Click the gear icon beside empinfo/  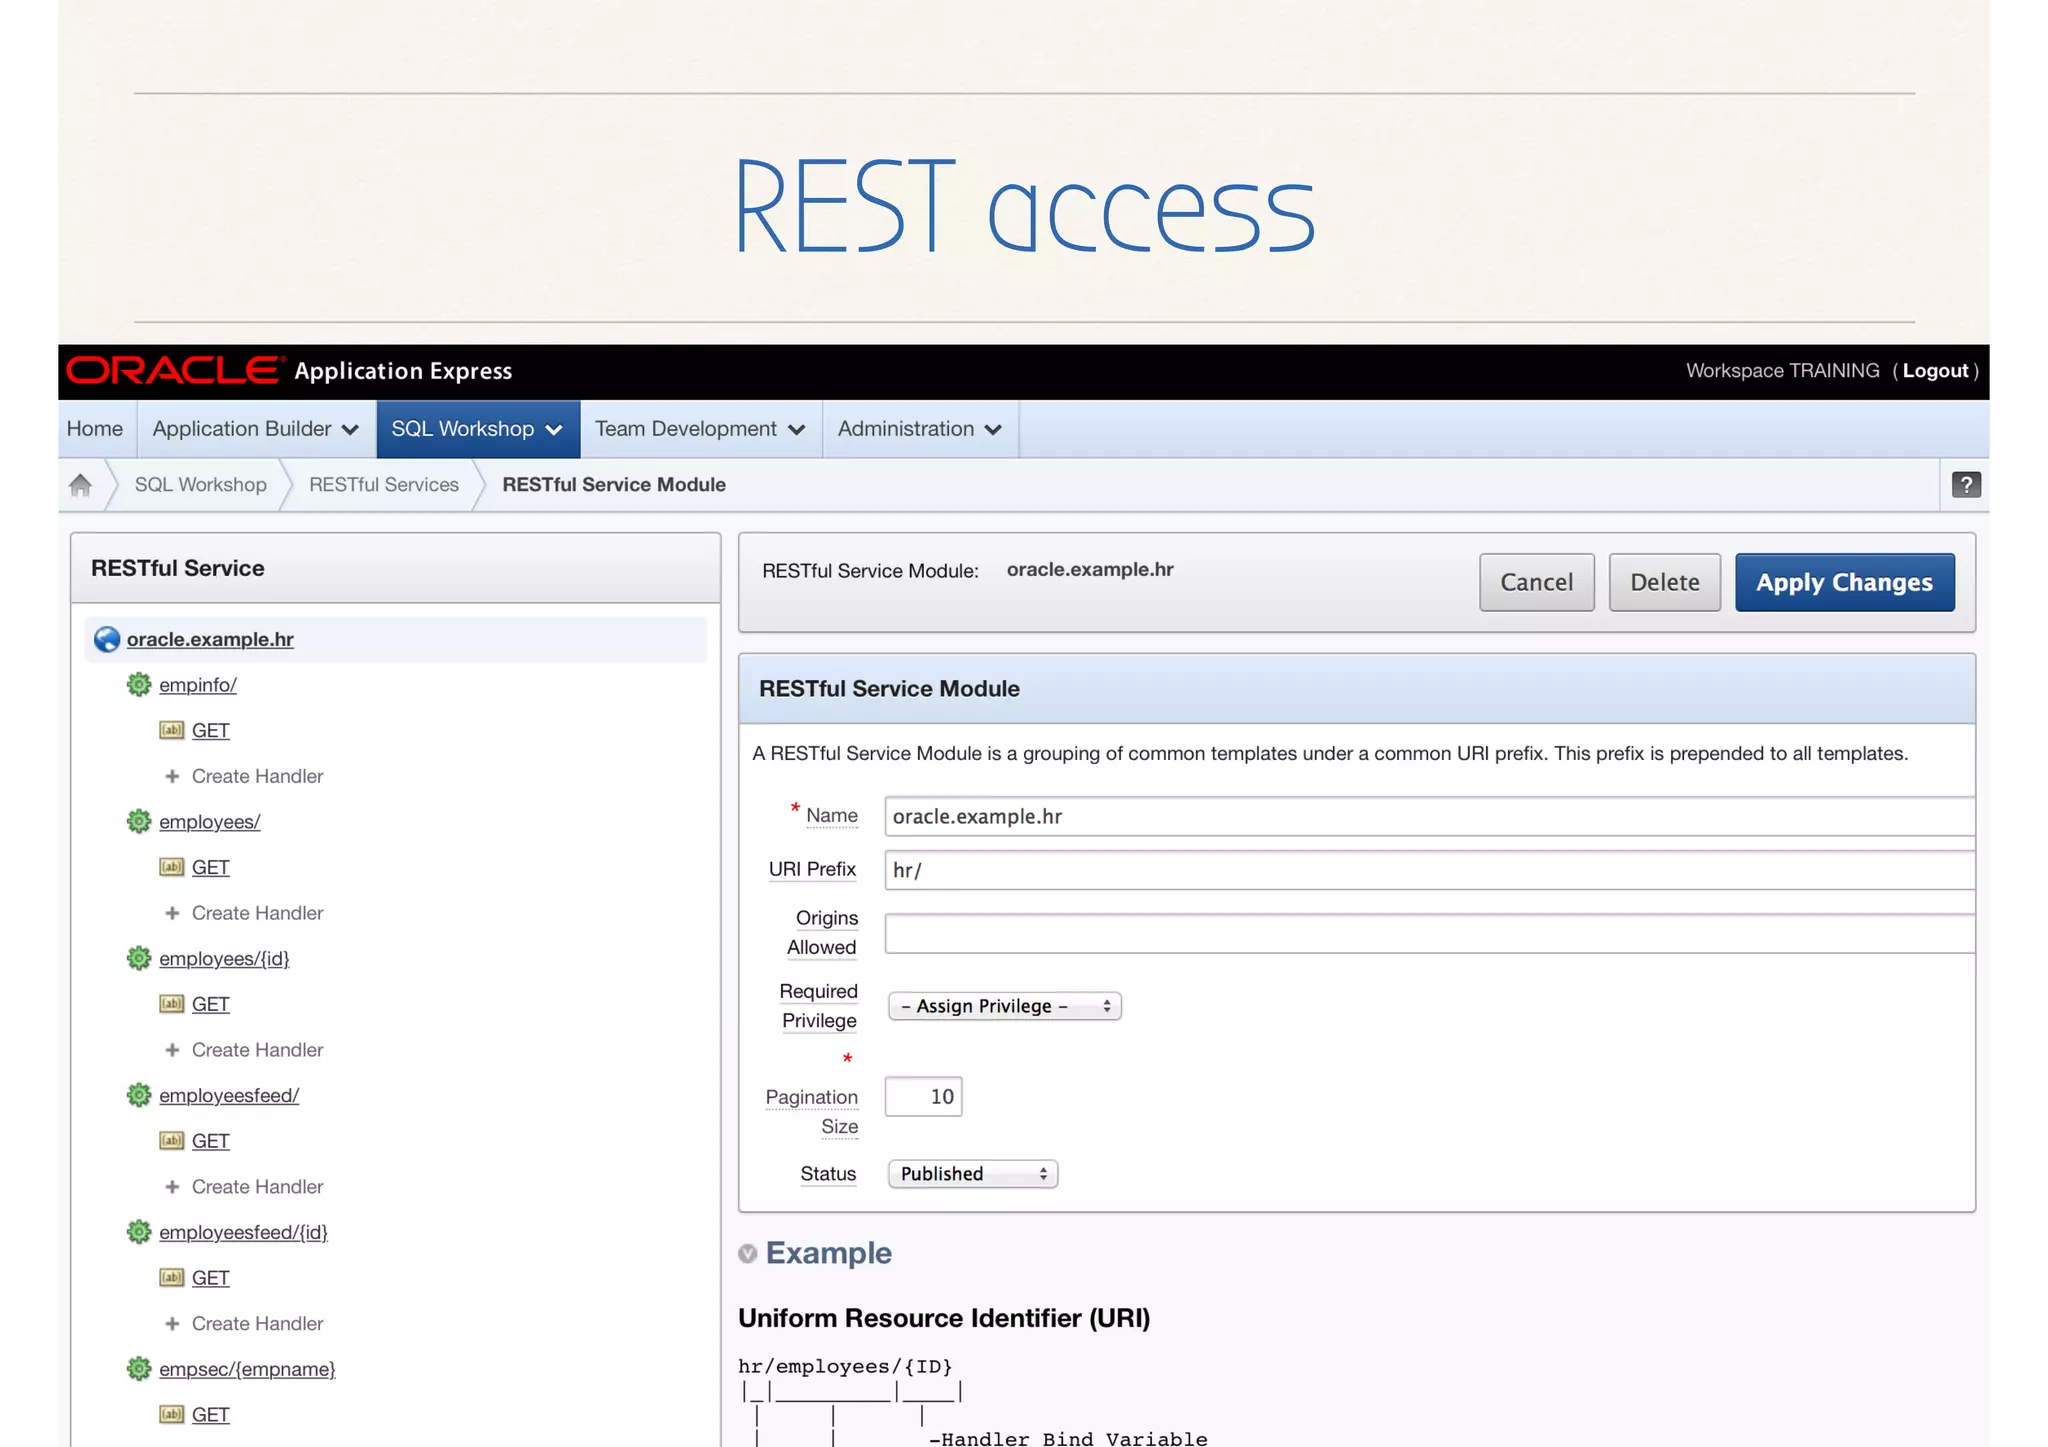coord(139,685)
